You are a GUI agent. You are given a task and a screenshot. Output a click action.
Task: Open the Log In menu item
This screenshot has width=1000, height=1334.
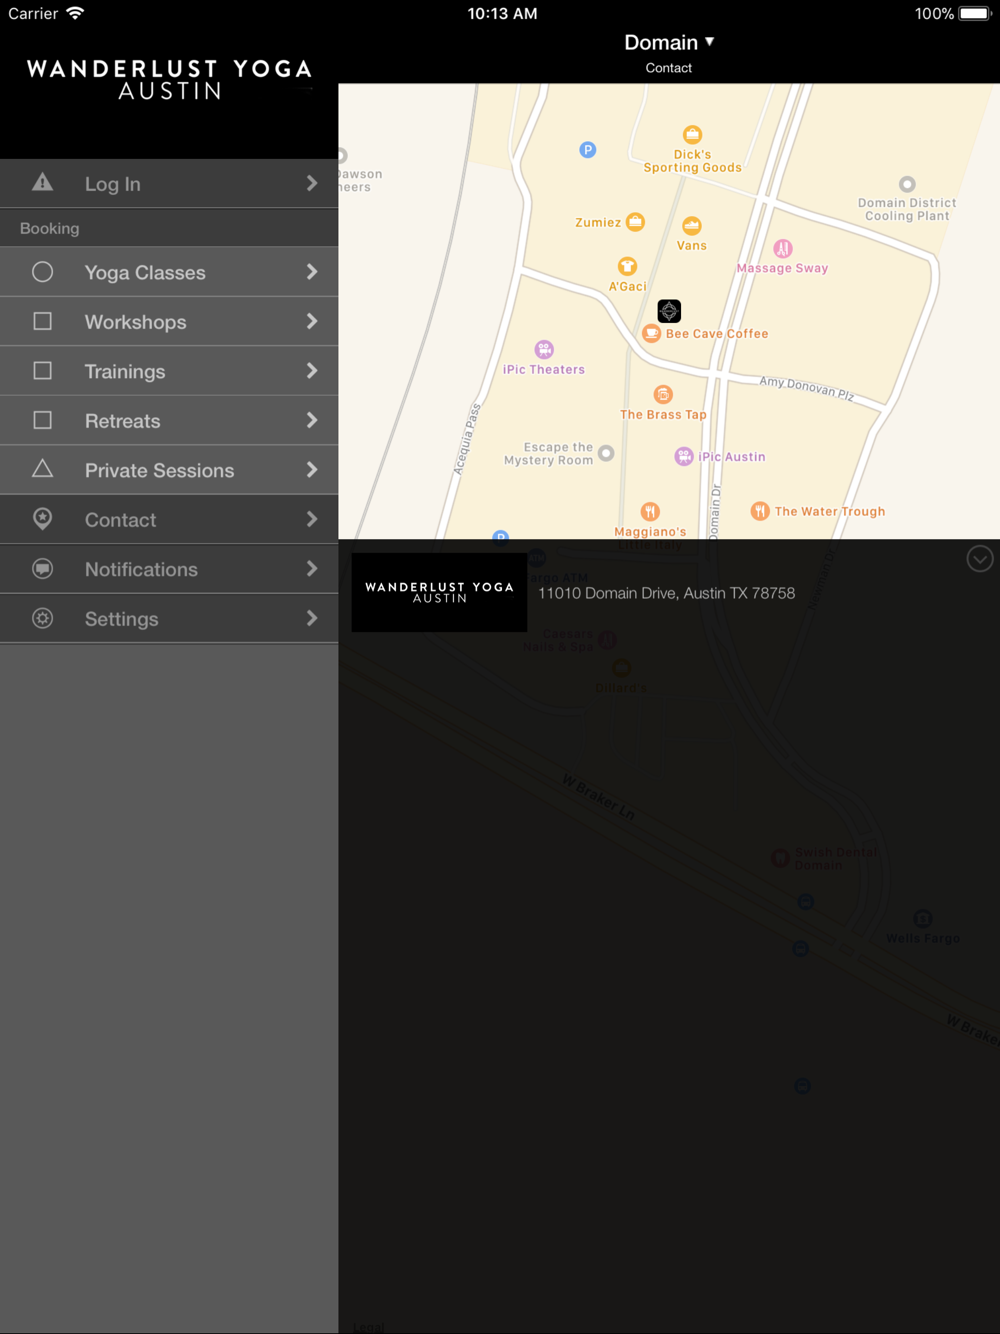[169, 183]
